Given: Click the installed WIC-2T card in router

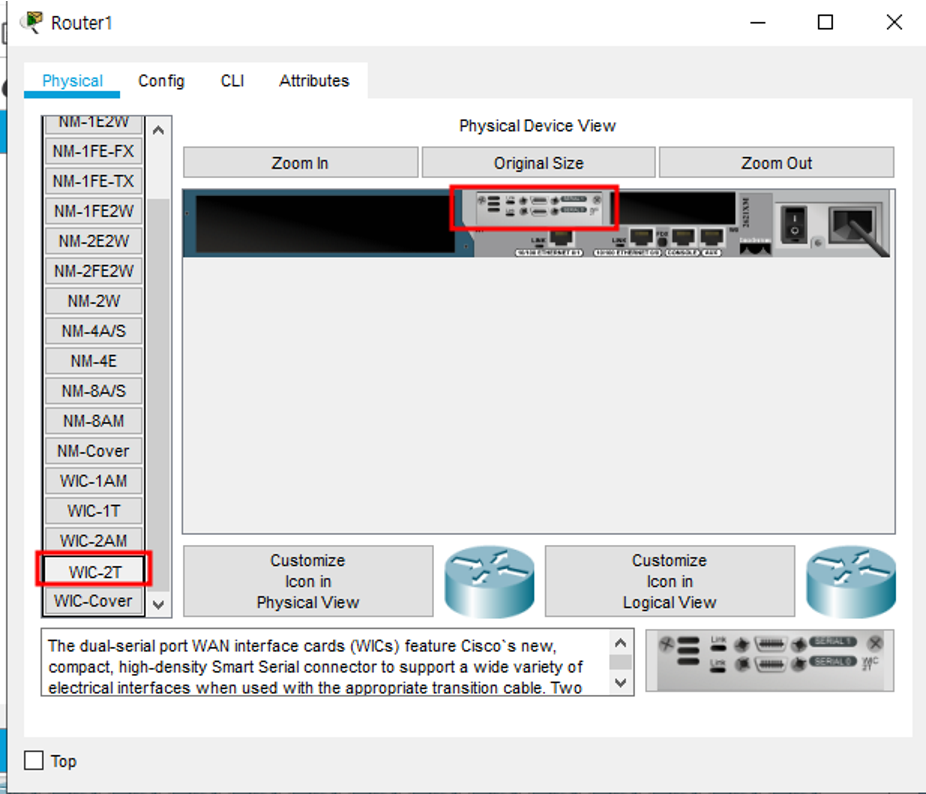Looking at the screenshot, I should coord(534,206).
